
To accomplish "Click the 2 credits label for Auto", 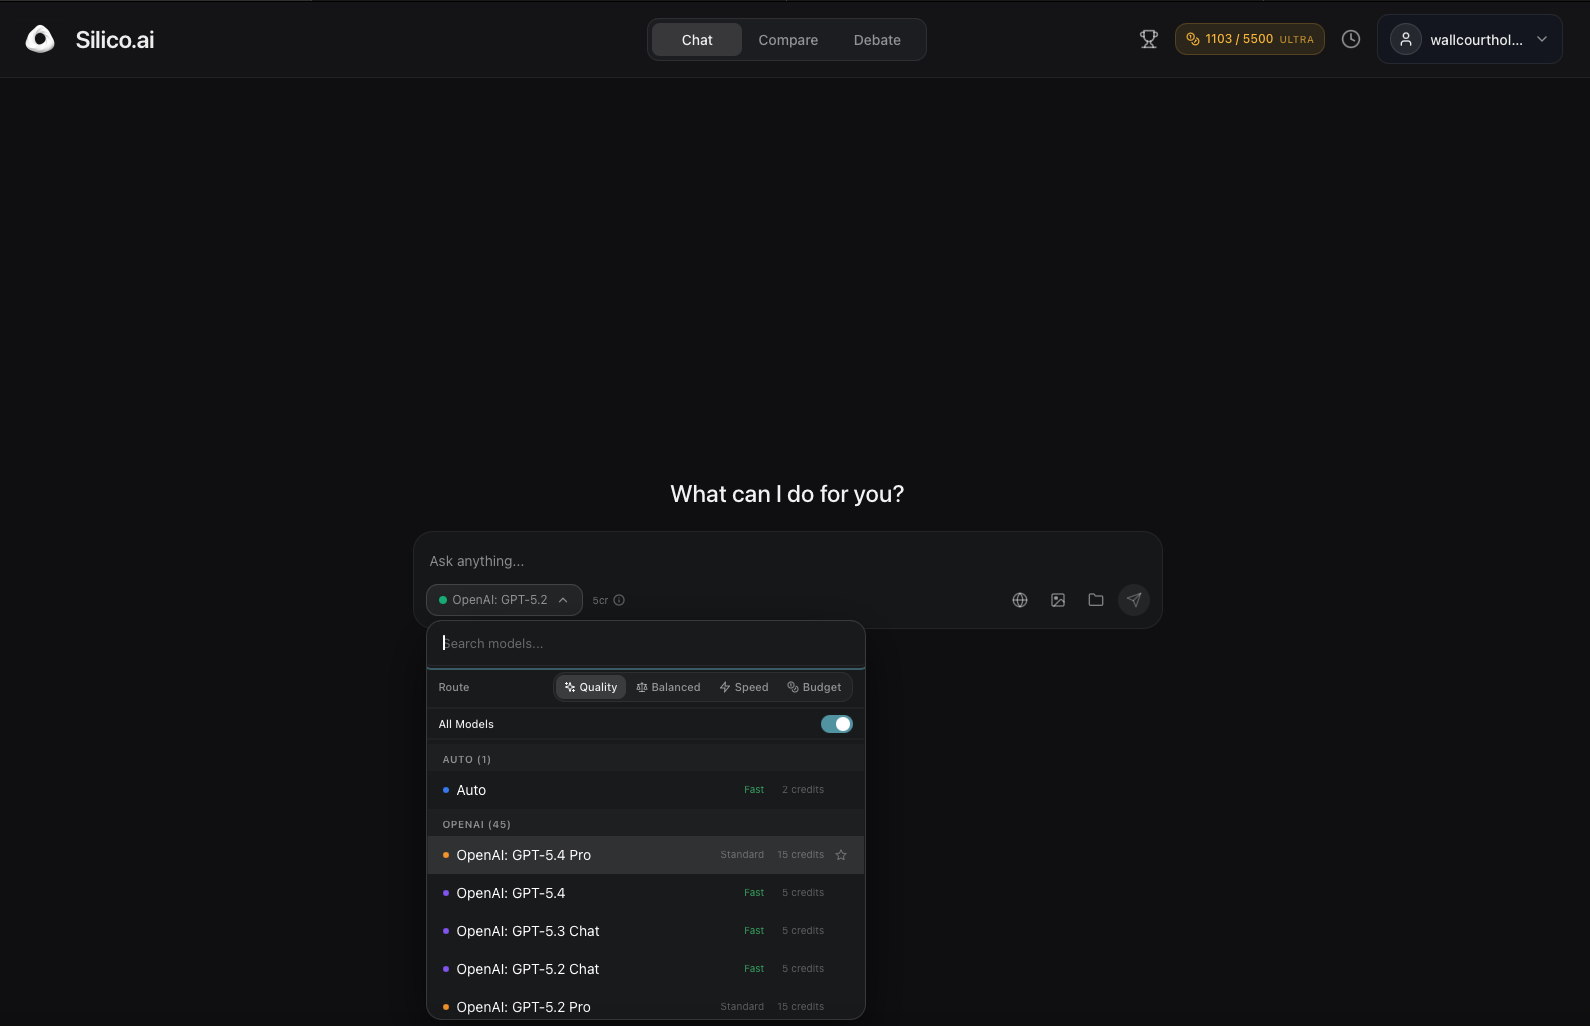I will point(803,790).
